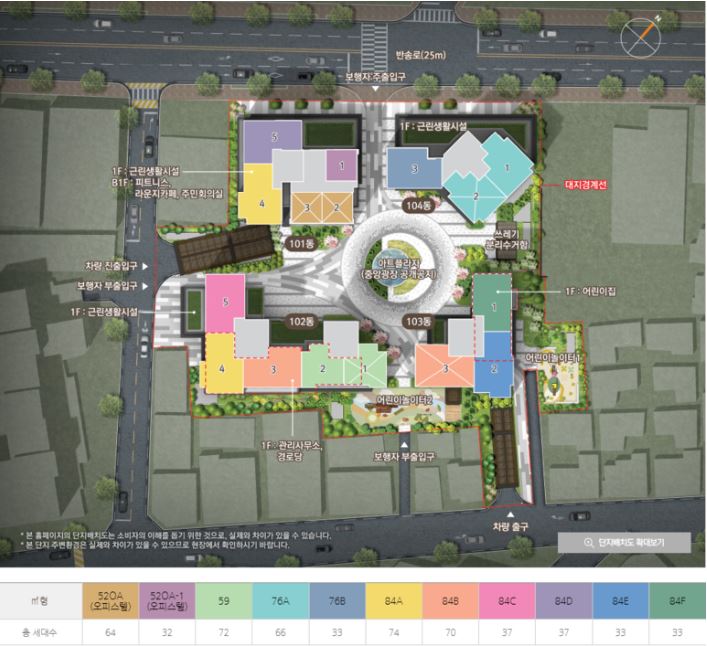
Task: Click the household count 70 cell
Action: point(450,632)
